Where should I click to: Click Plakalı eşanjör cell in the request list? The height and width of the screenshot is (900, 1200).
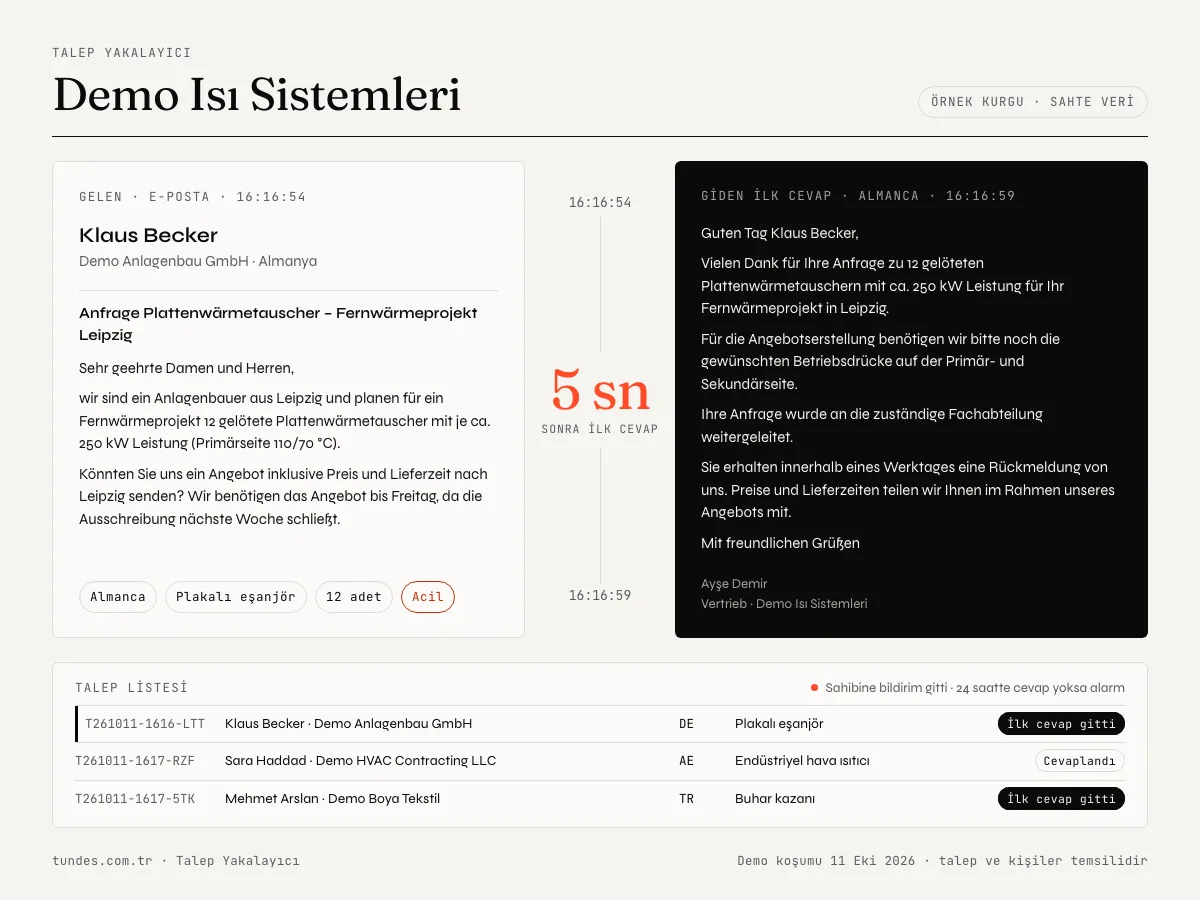779,724
